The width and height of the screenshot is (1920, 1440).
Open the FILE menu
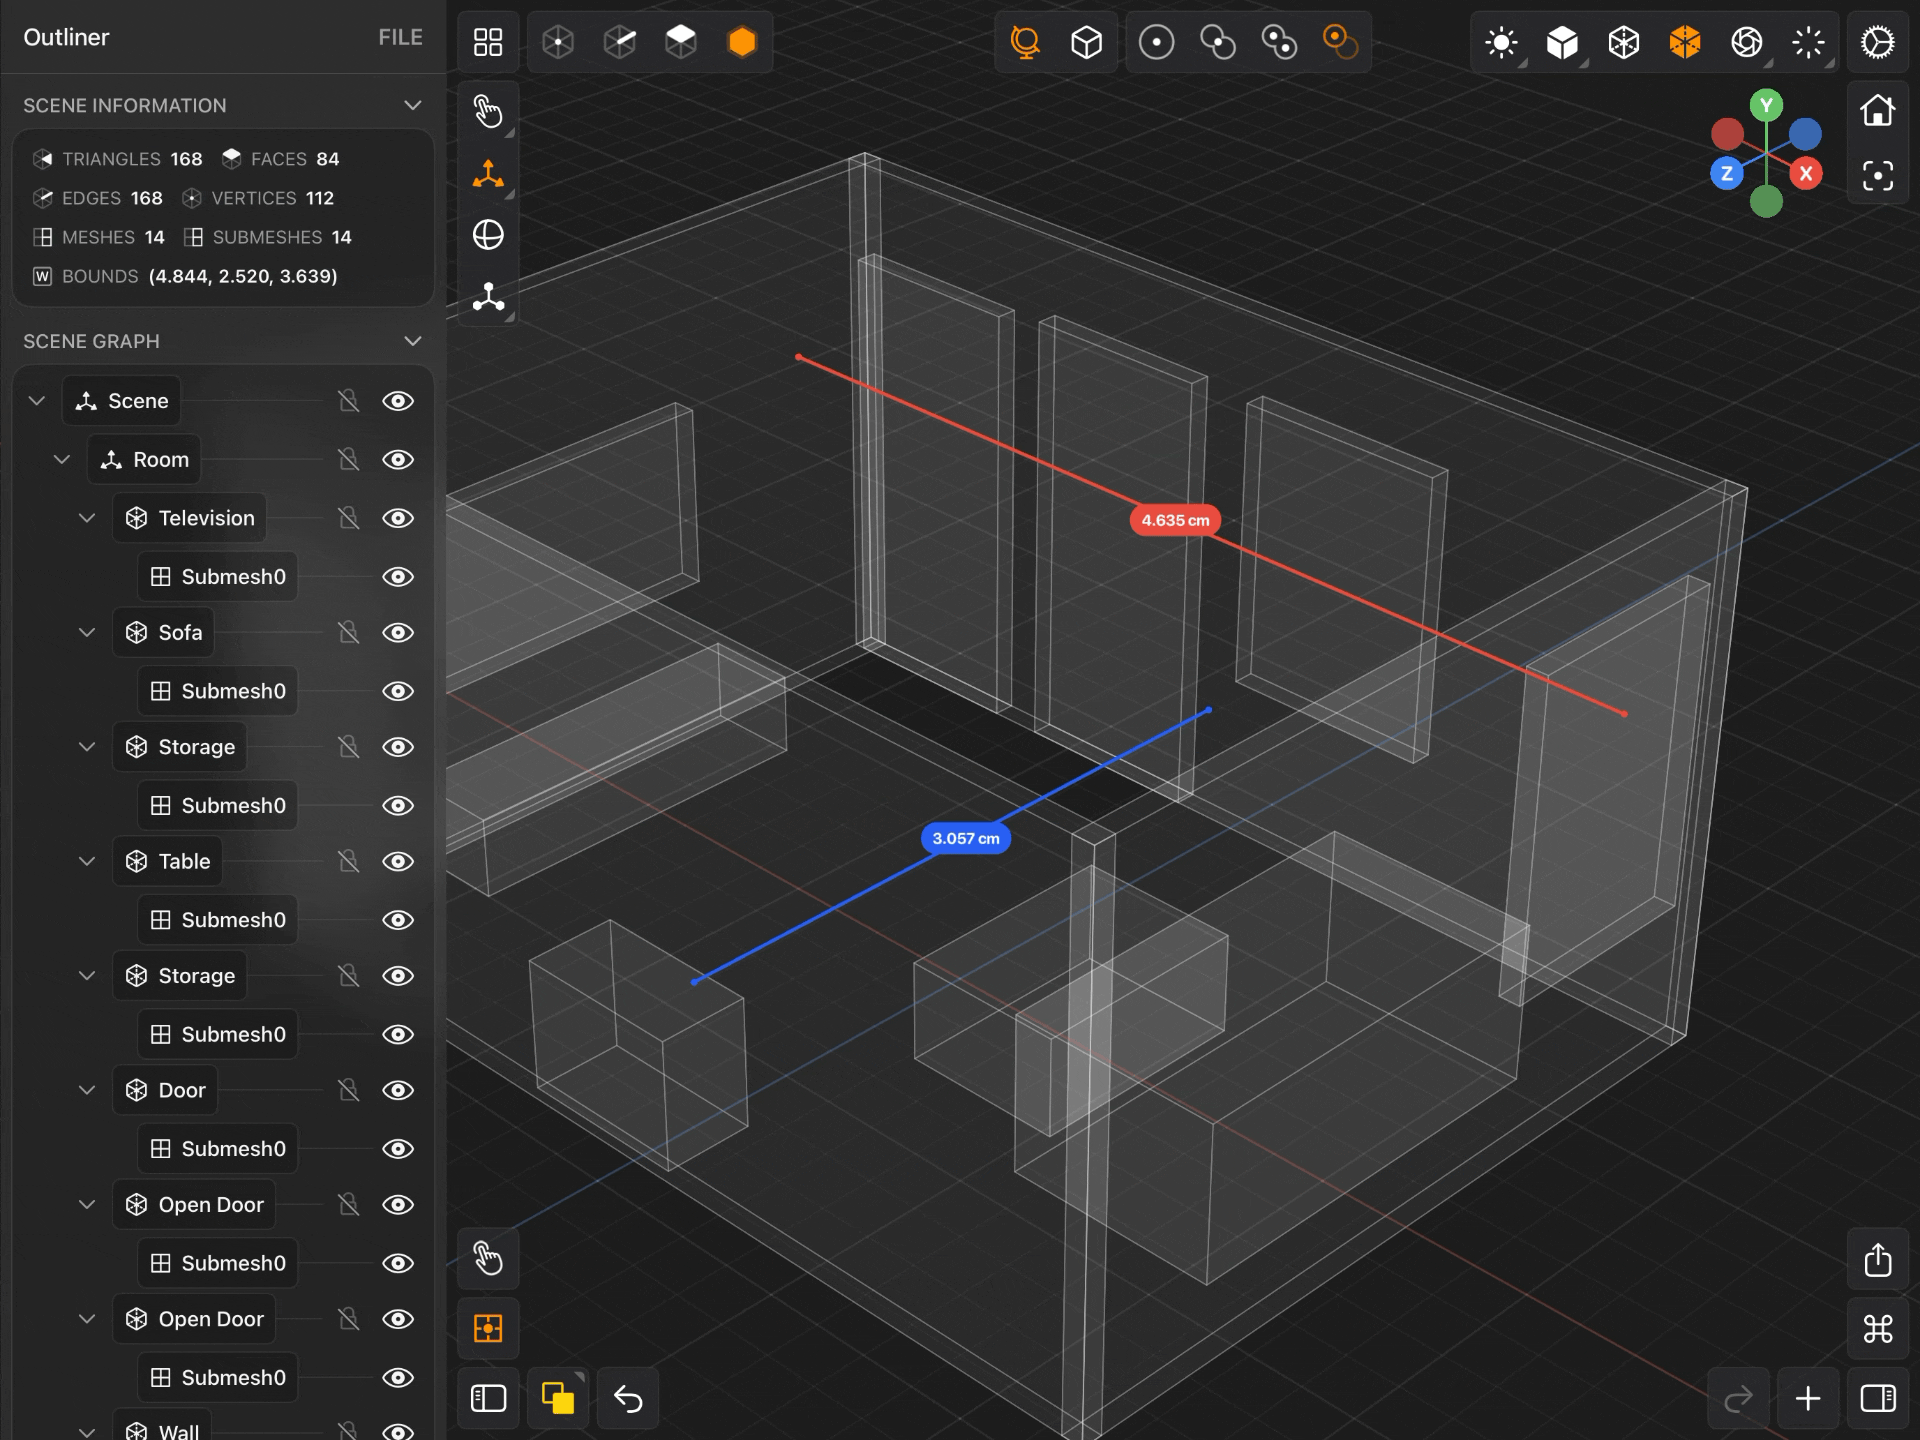(x=400, y=37)
